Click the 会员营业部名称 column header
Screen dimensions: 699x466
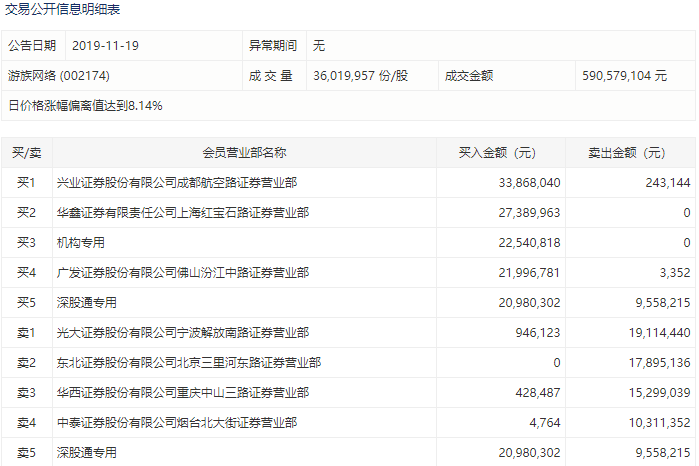244,153
